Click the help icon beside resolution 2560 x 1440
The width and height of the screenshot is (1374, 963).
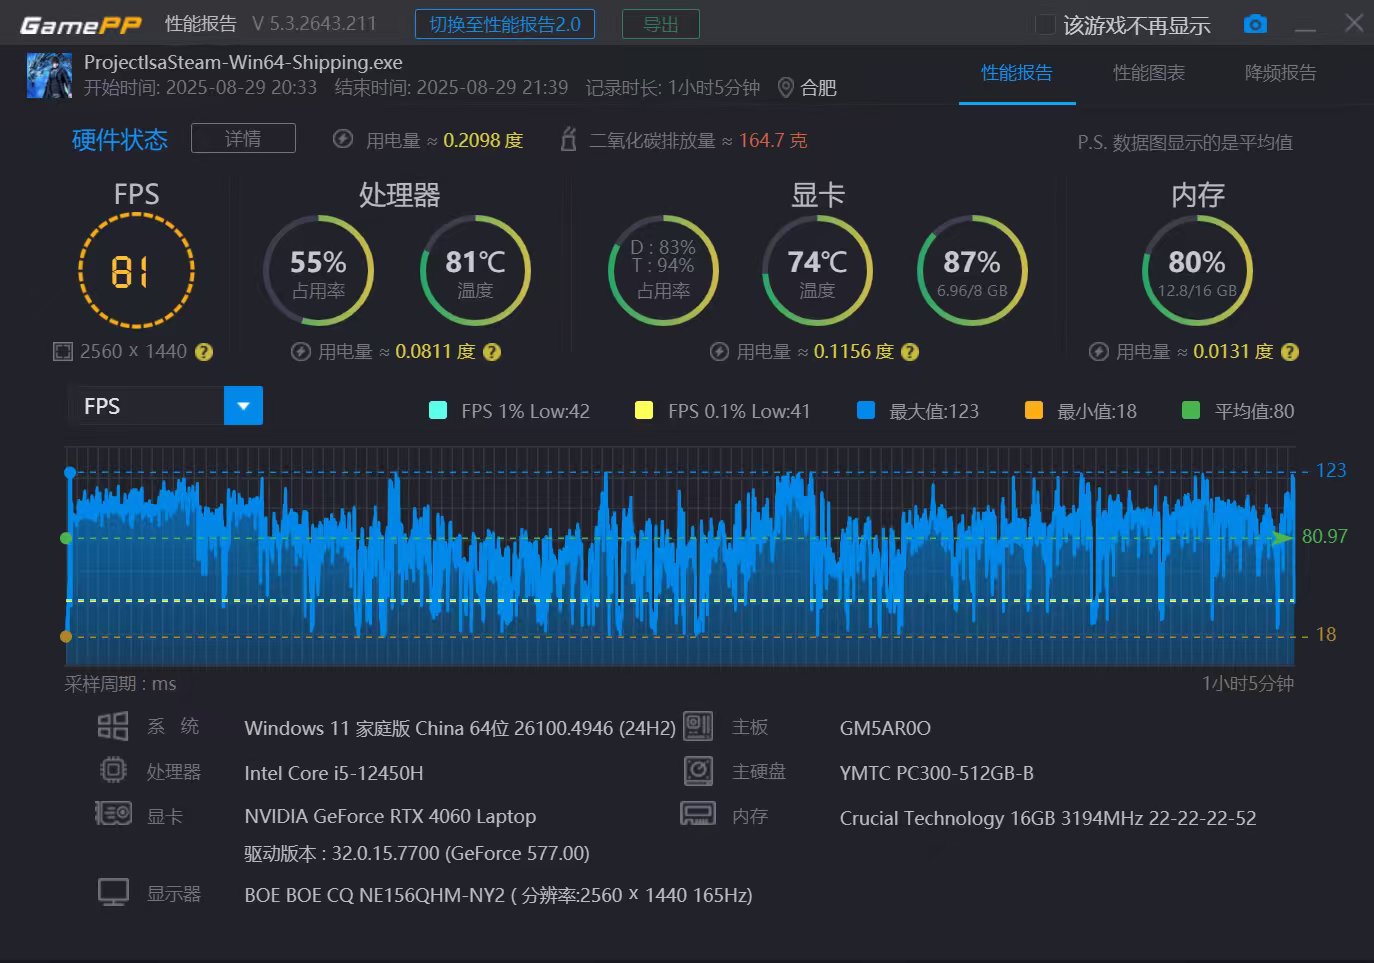204,352
